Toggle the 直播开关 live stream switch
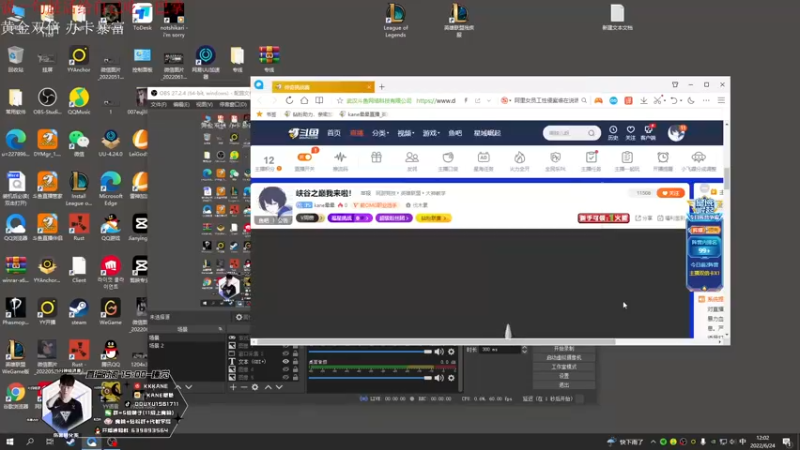800x450 pixels. click(305, 157)
